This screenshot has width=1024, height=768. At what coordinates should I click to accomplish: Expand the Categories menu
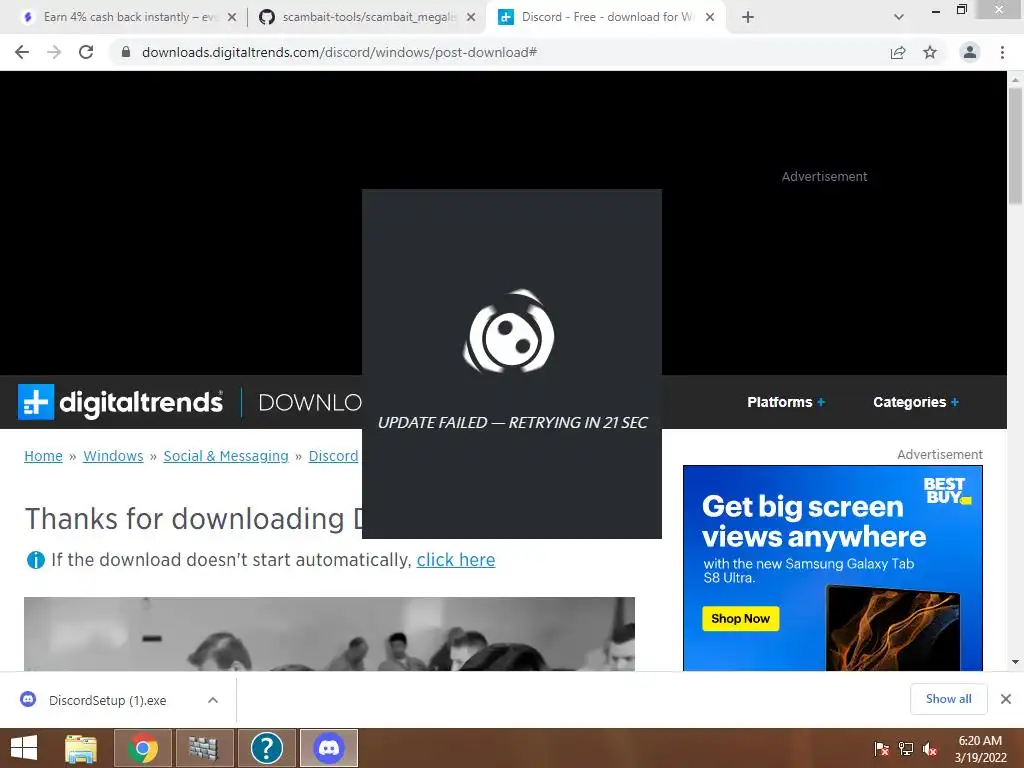(x=916, y=402)
